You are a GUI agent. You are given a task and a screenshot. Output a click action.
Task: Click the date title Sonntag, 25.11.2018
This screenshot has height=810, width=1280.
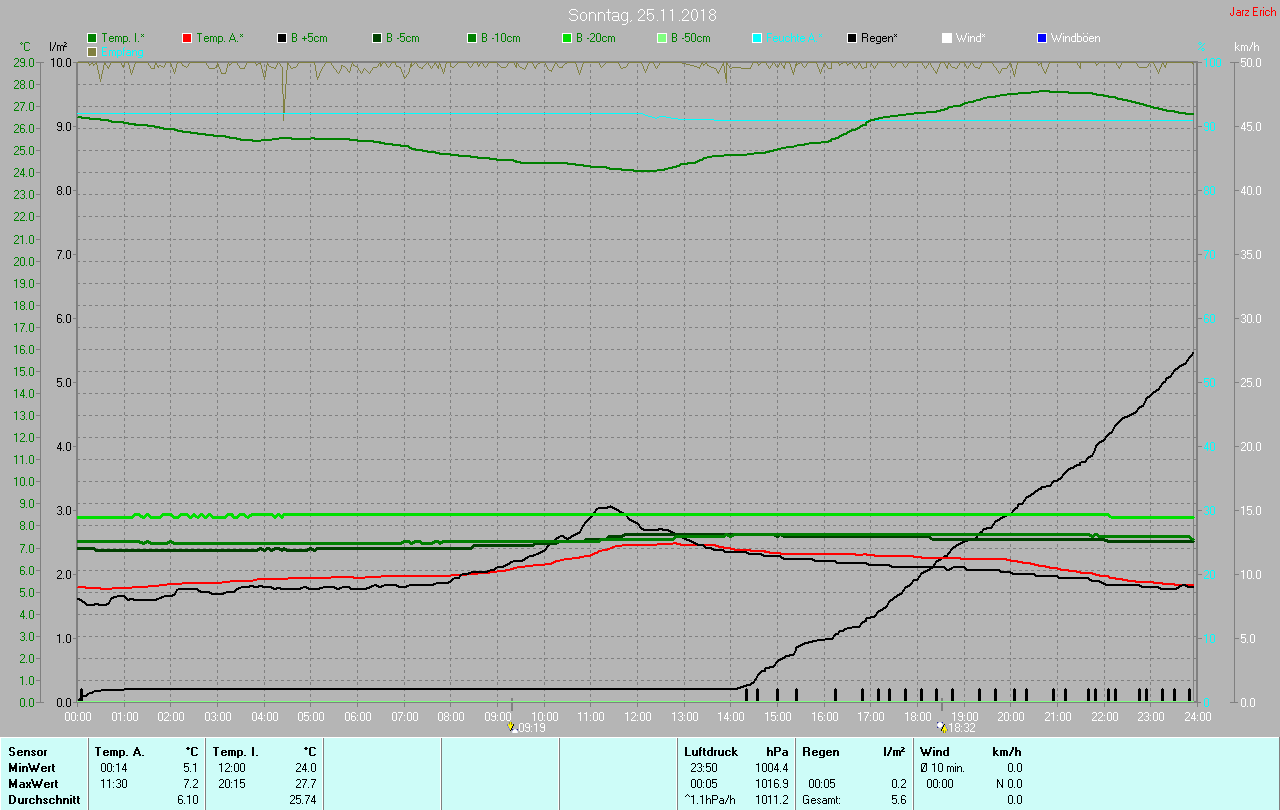click(x=642, y=15)
